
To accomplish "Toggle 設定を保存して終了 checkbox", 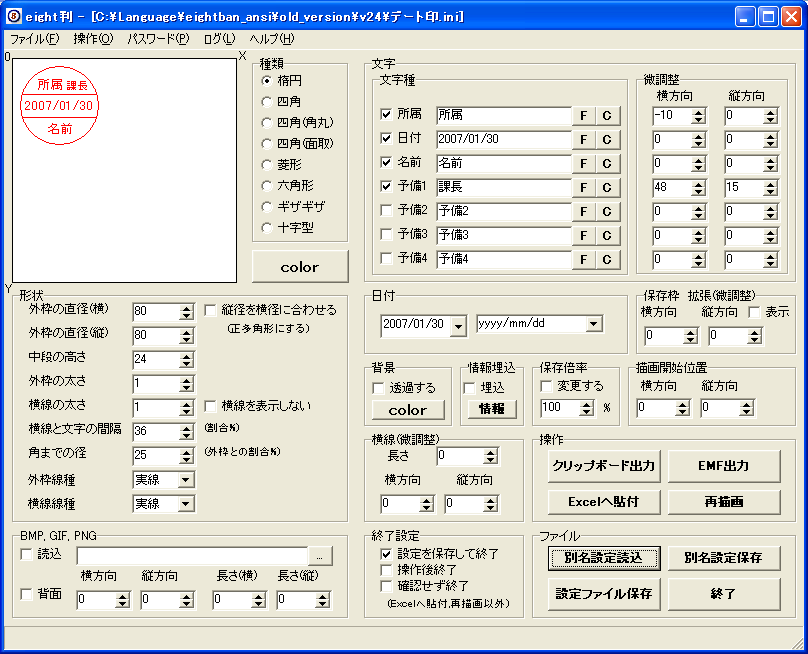I will coord(386,554).
